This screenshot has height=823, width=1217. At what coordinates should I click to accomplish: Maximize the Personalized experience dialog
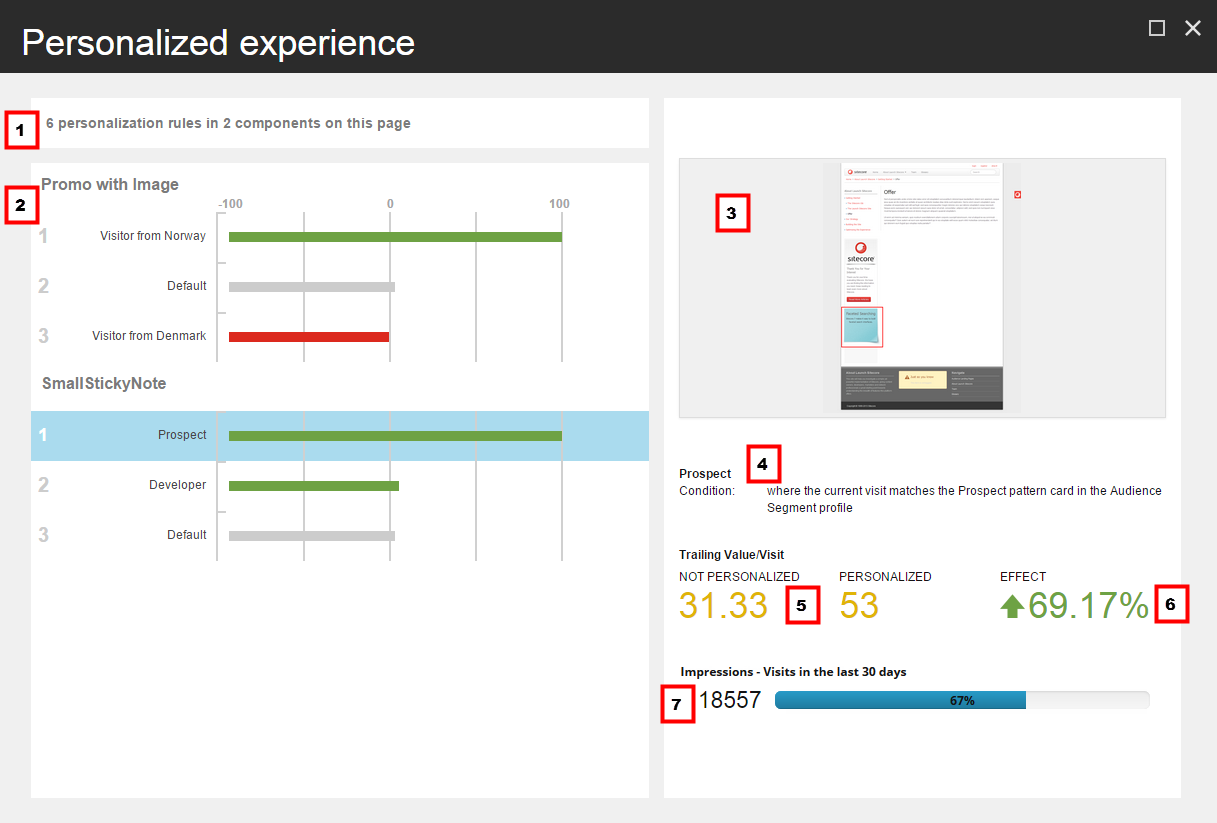coord(1157,28)
